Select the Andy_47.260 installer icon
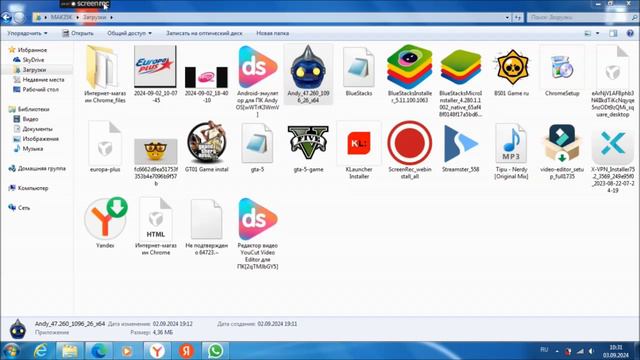The image size is (640, 360). pyautogui.click(x=308, y=67)
